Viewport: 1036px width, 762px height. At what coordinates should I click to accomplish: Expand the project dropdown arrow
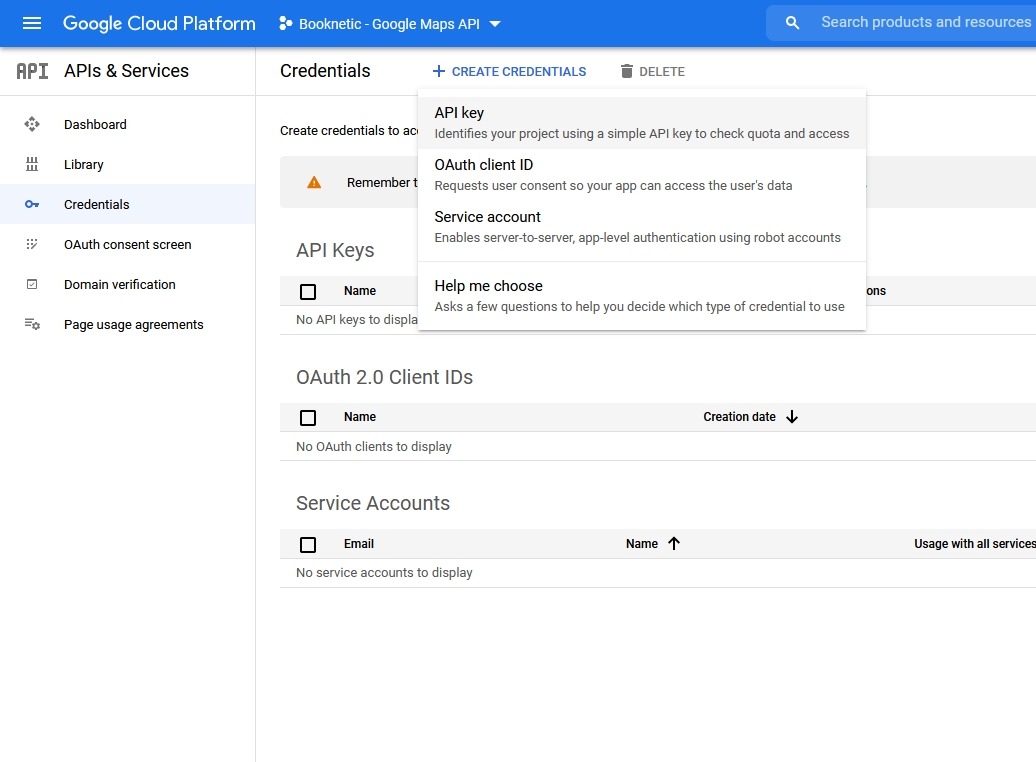point(495,24)
